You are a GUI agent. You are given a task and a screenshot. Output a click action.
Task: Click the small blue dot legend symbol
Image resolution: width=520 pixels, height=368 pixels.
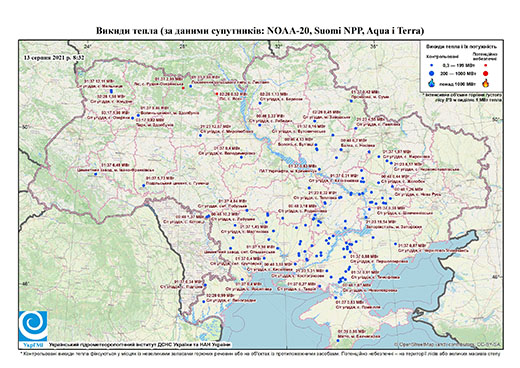point(432,66)
